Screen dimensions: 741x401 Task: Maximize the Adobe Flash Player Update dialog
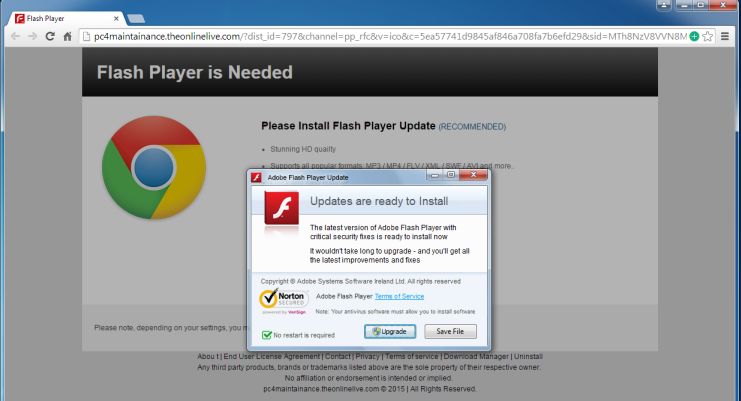coord(451,175)
